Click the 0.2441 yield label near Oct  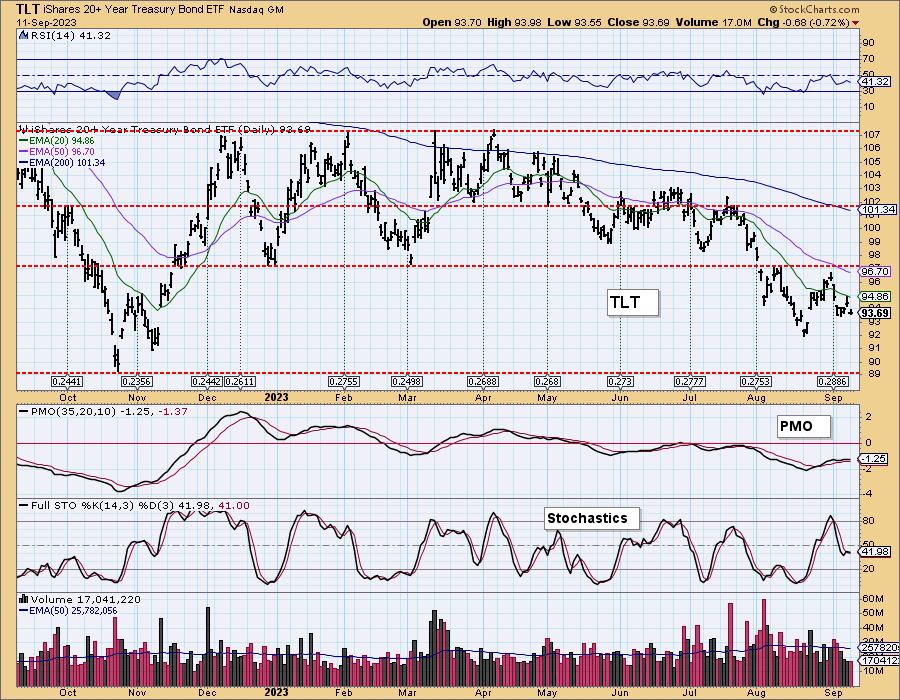pyautogui.click(x=68, y=382)
